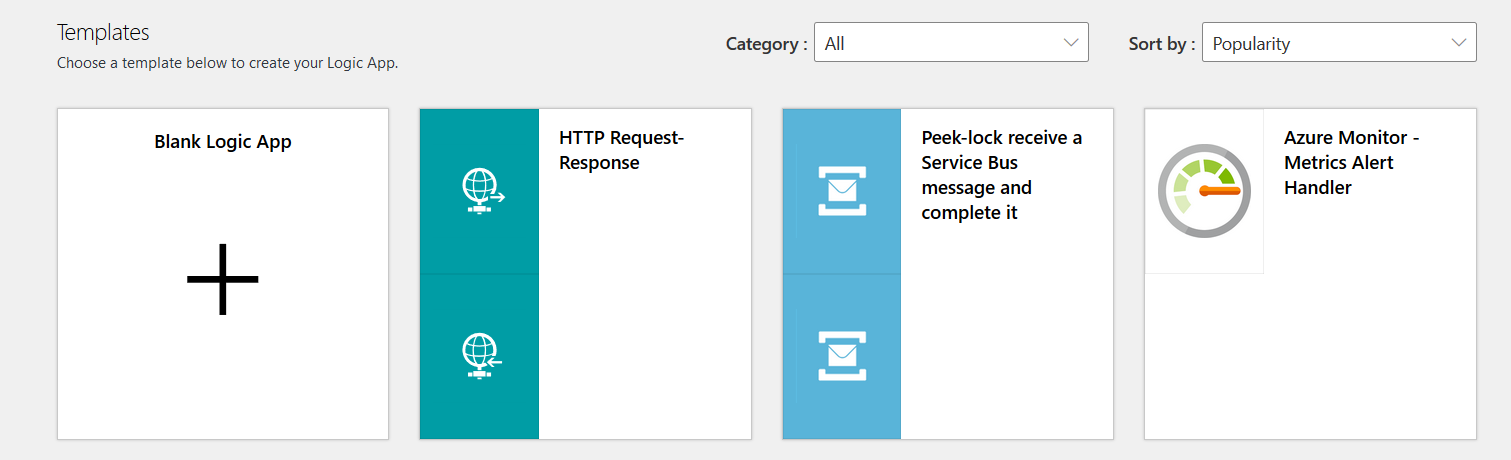Click the bottom Service Bus envelope icon
The height and width of the screenshot is (460, 1511).
point(842,356)
